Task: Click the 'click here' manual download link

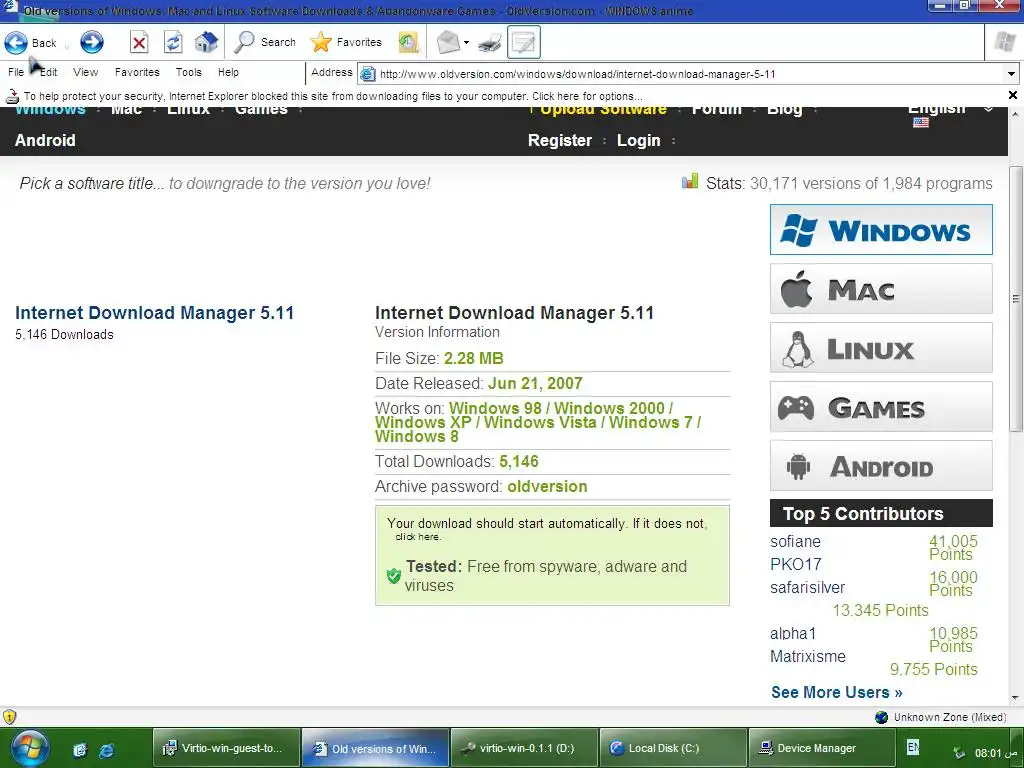Action: [x=418, y=537]
